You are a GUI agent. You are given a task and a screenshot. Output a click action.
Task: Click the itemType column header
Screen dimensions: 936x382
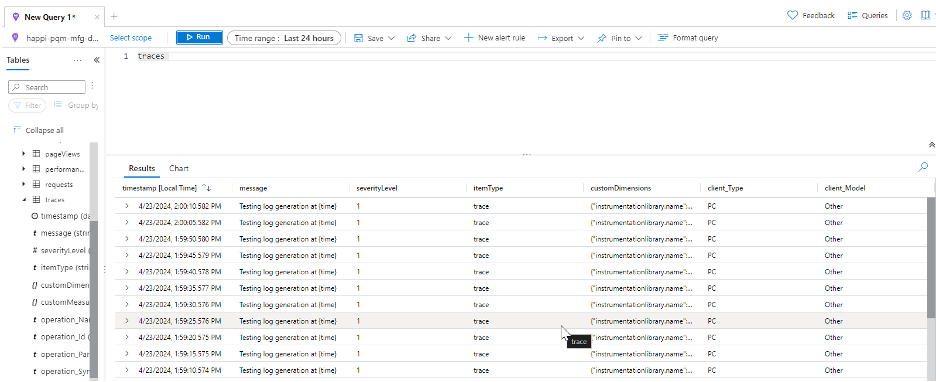(488, 188)
